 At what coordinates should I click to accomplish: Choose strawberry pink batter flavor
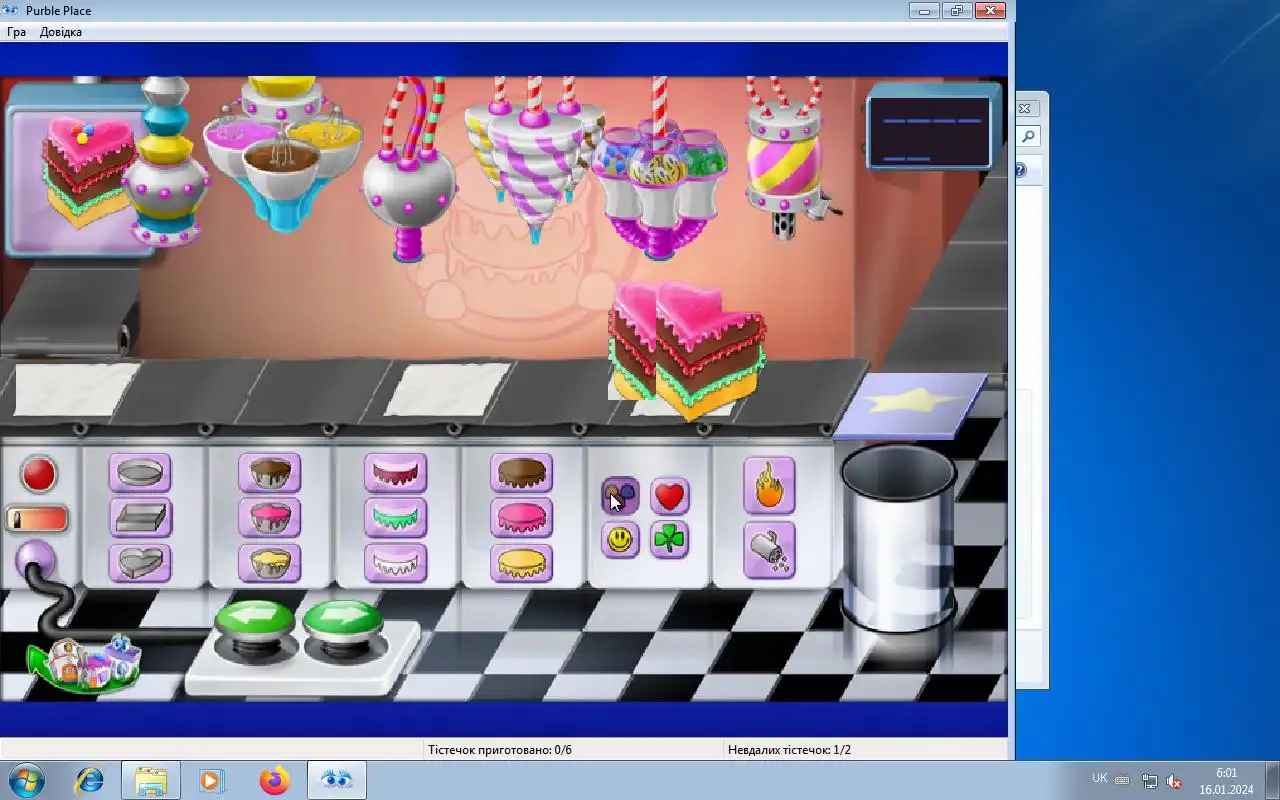[x=270, y=517]
